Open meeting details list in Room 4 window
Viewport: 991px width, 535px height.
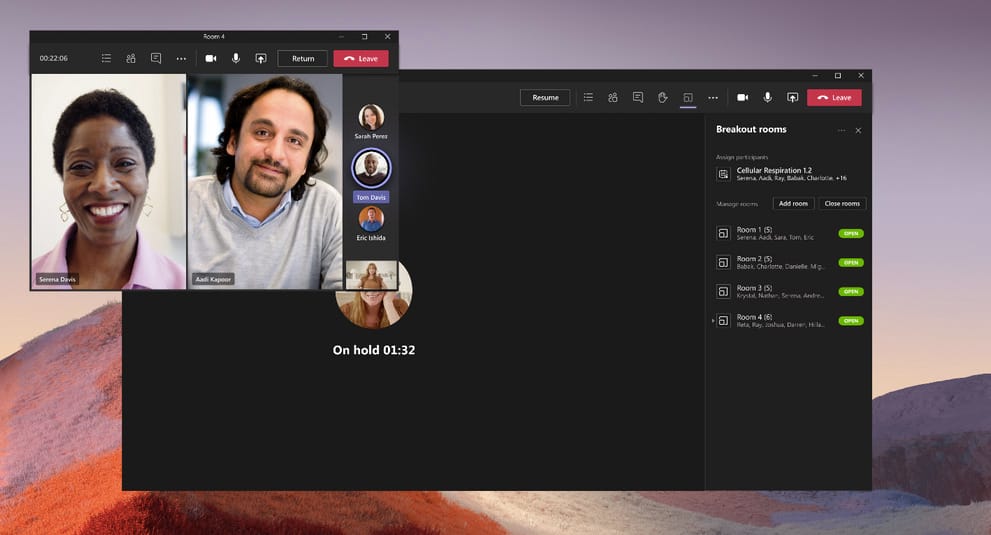(106, 58)
